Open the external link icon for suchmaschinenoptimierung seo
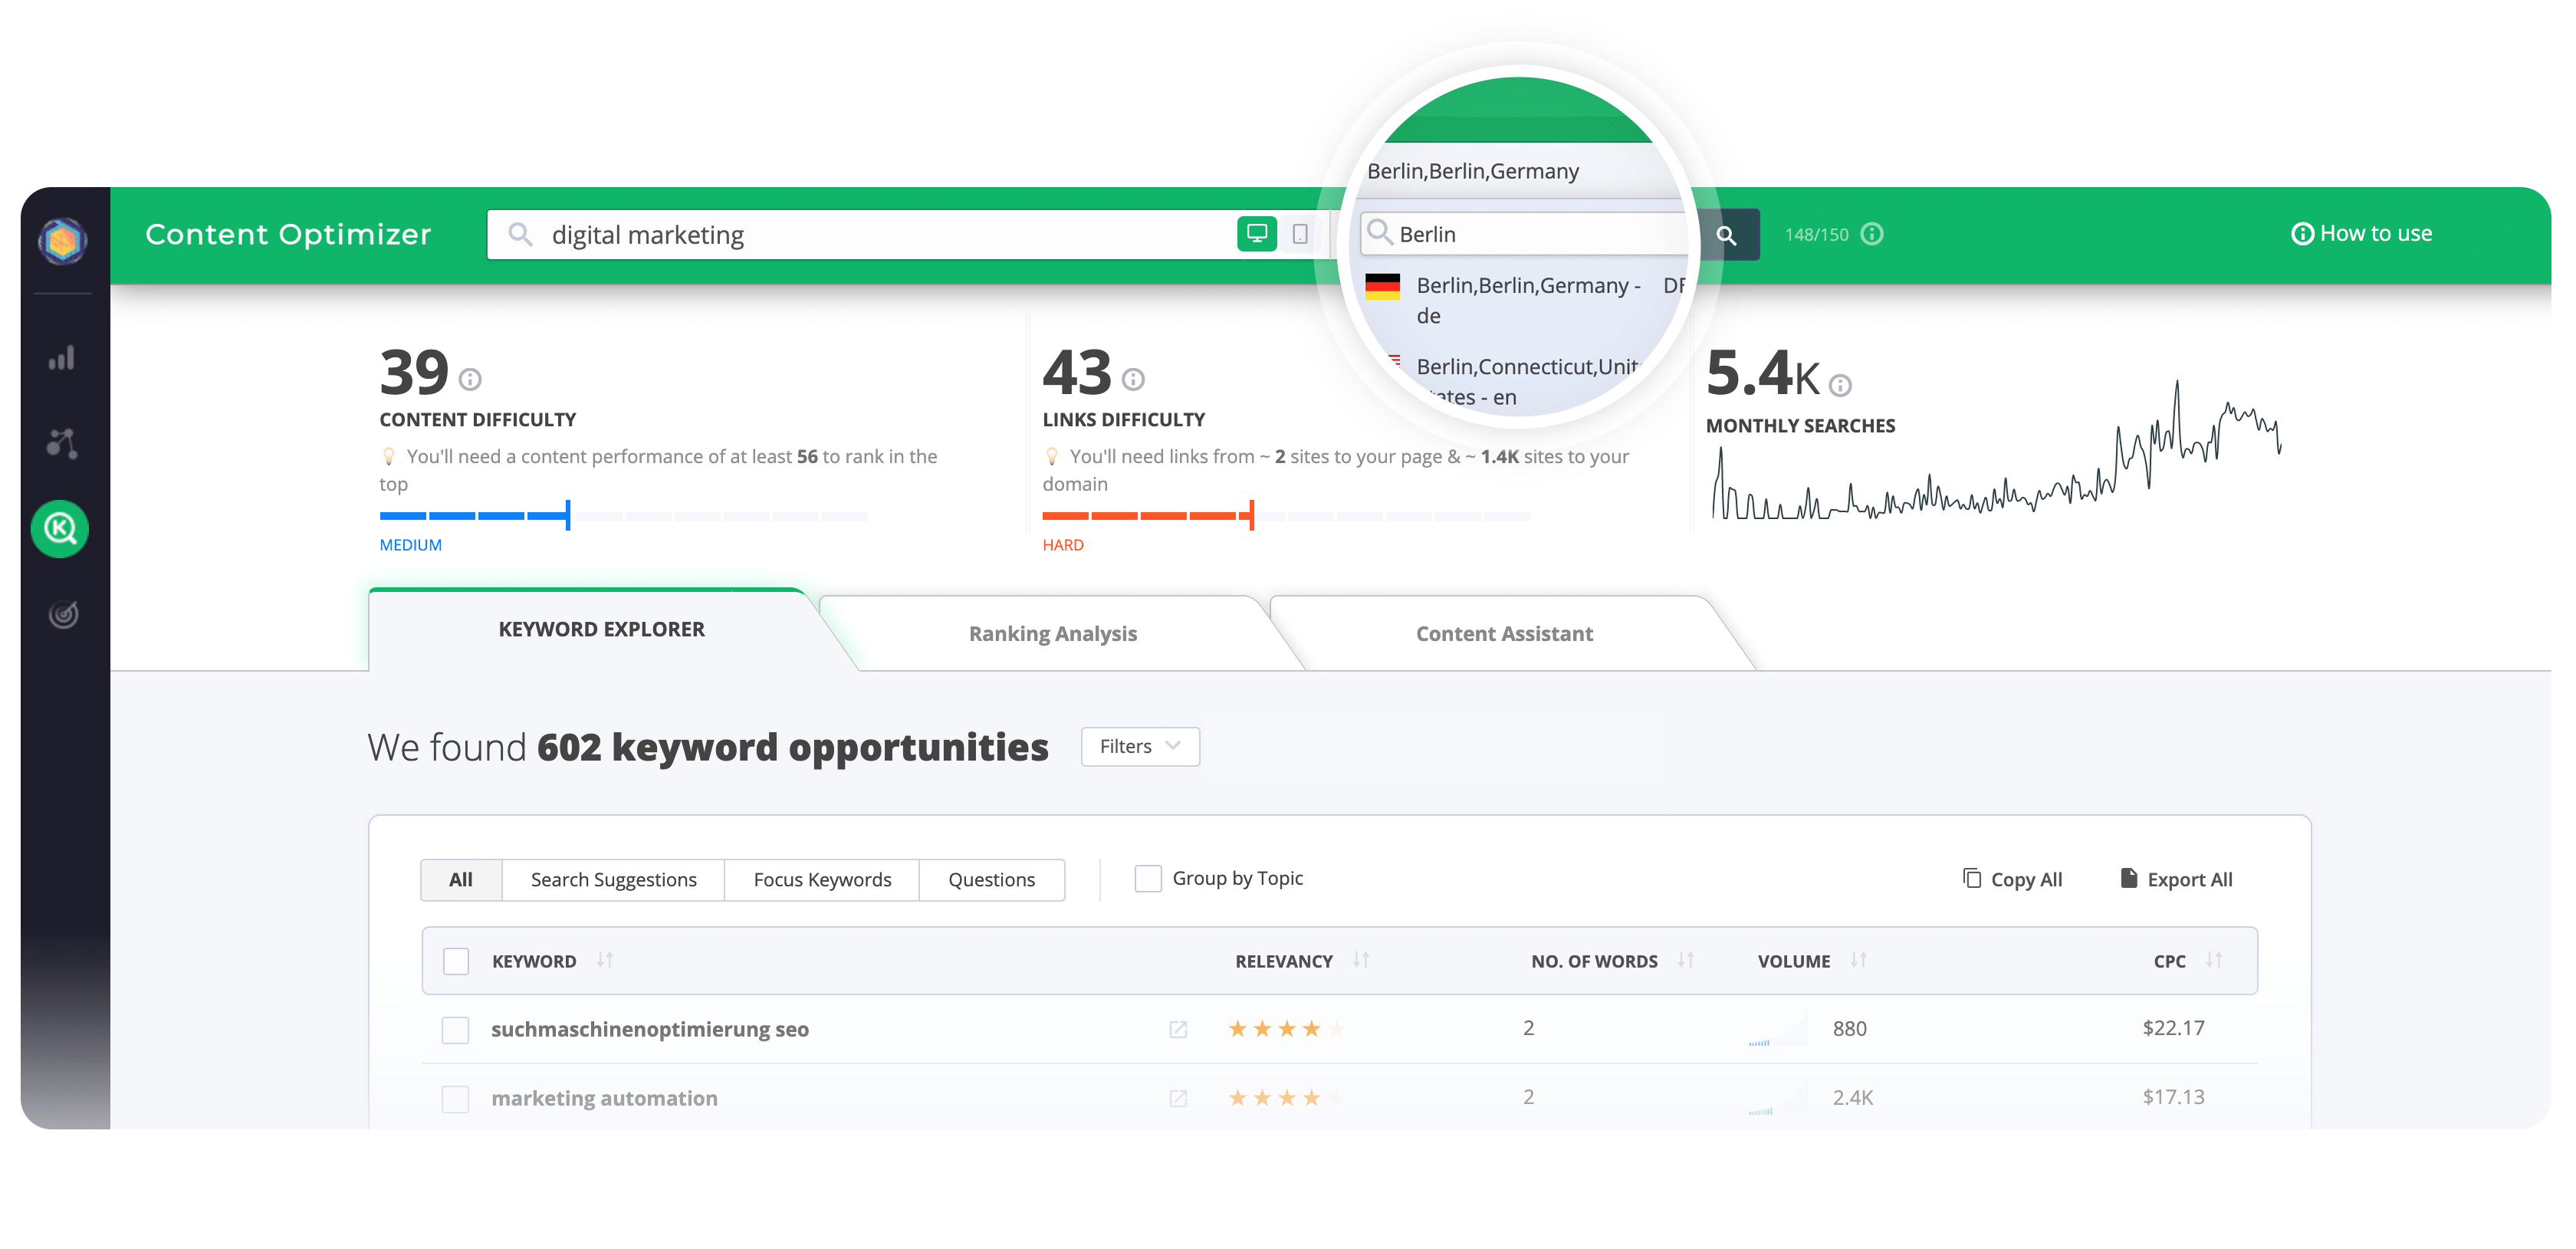Image resolution: width=2576 pixels, height=1249 pixels. click(1178, 1028)
